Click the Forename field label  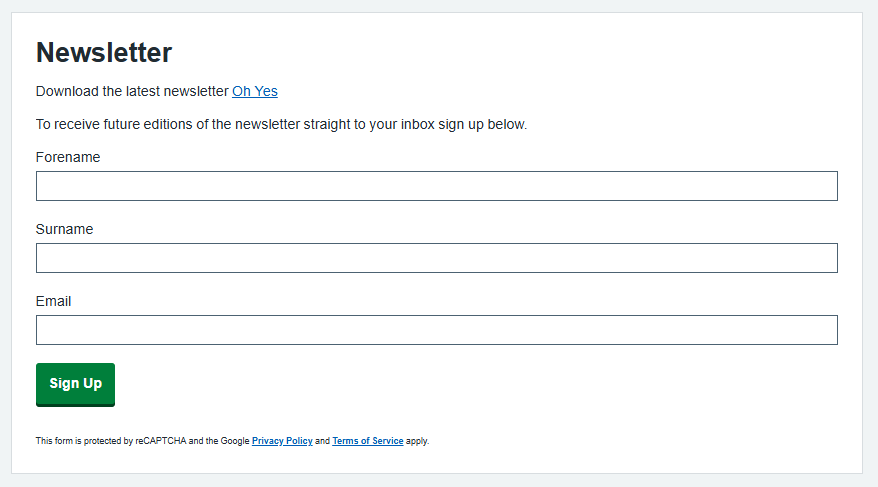68,157
